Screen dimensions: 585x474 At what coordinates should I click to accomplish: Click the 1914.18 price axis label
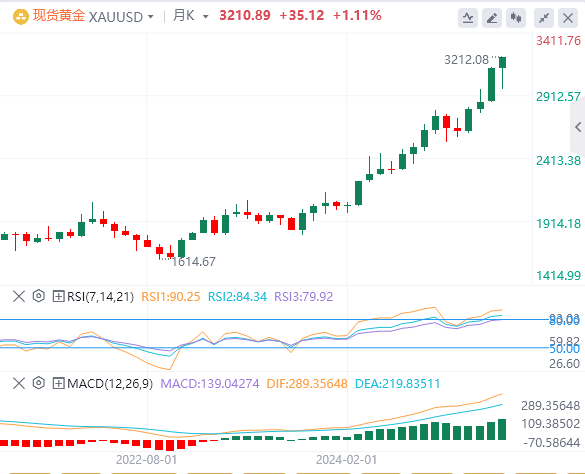click(559, 224)
